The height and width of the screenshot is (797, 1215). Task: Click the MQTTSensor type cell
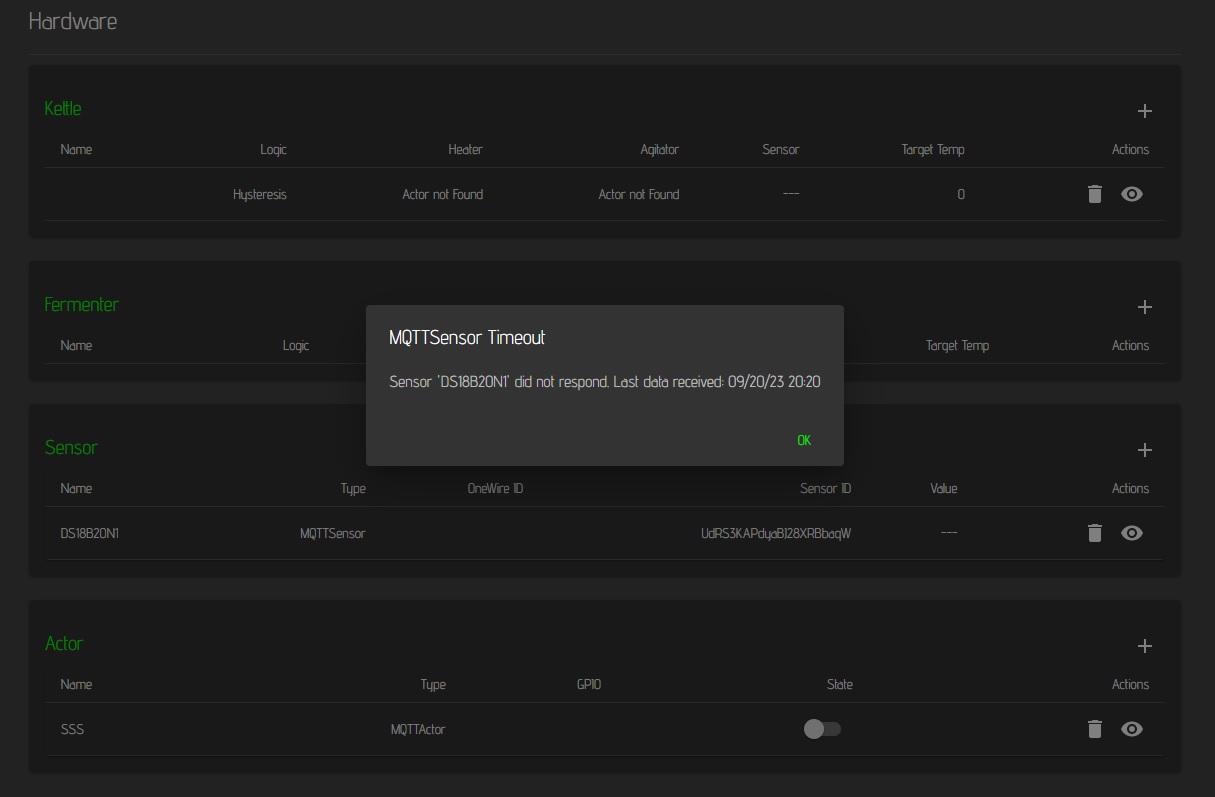(x=332, y=534)
